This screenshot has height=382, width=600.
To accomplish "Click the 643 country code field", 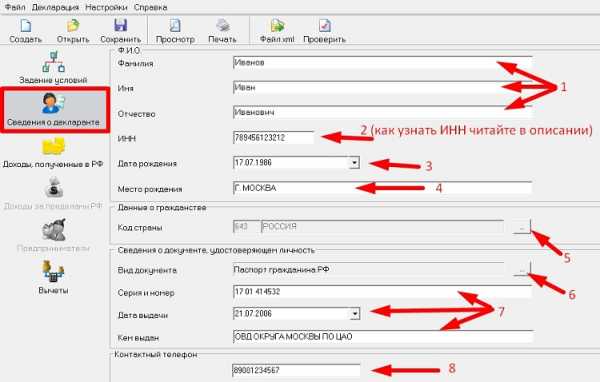I will [x=246, y=227].
